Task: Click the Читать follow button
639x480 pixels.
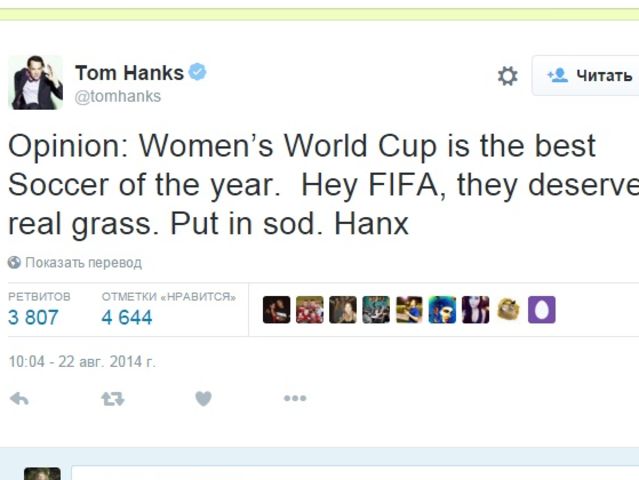Action: tap(588, 76)
